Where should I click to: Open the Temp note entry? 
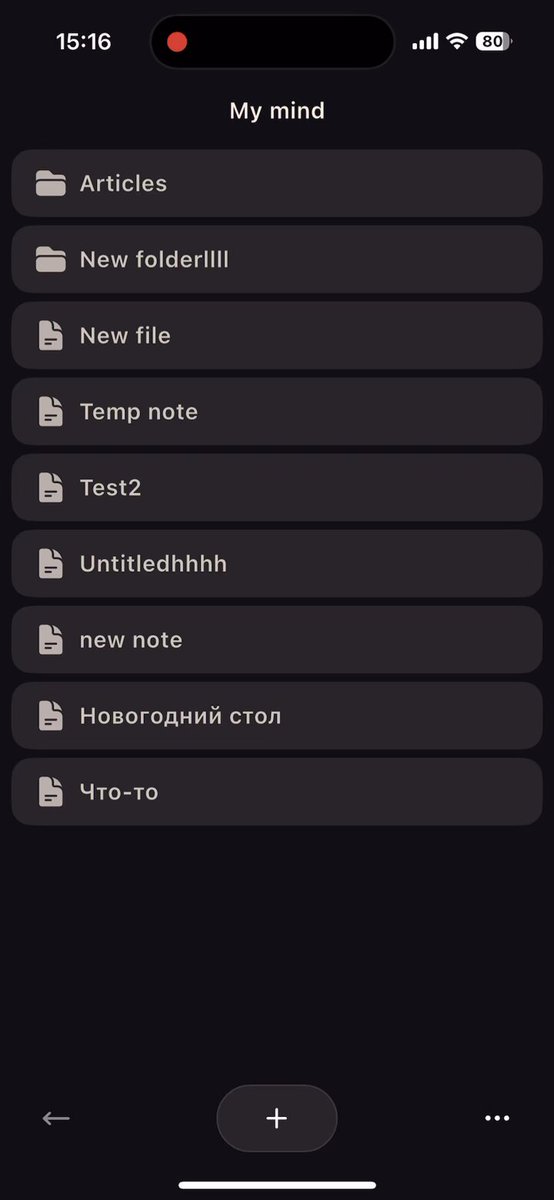click(277, 411)
